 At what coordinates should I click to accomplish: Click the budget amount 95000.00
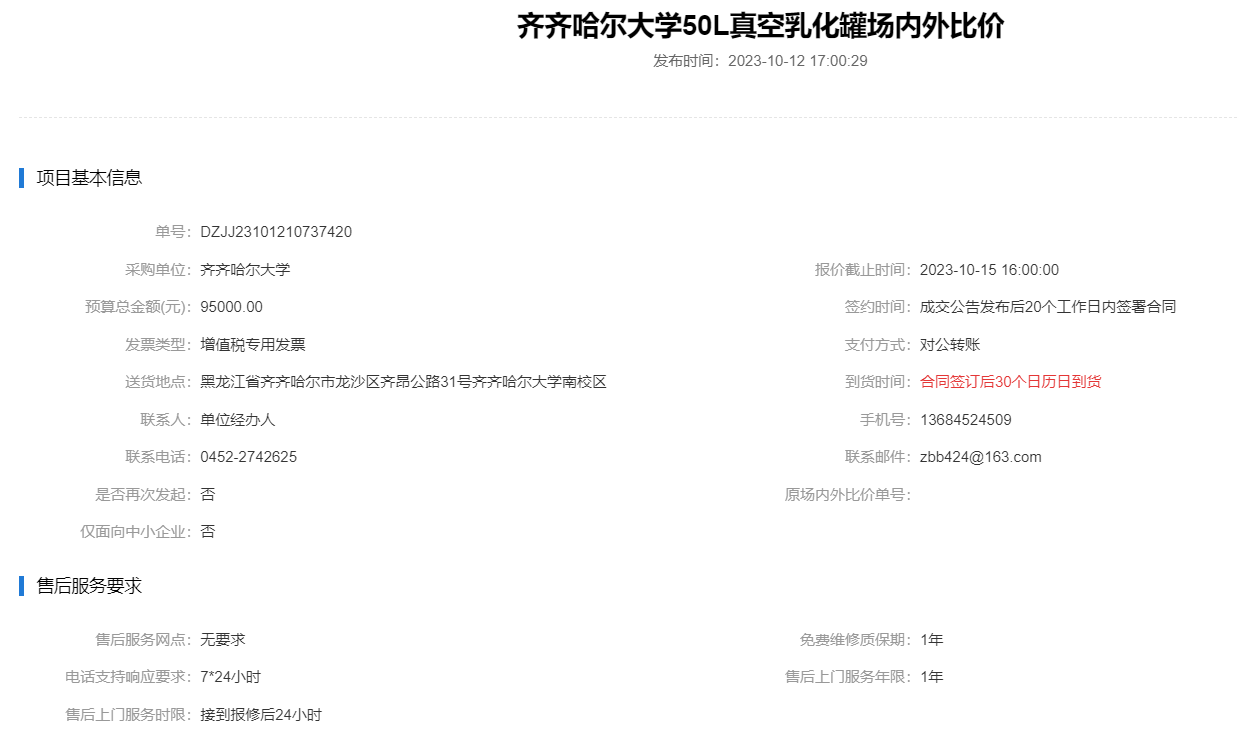pyautogui.click(x=231, y=307)
